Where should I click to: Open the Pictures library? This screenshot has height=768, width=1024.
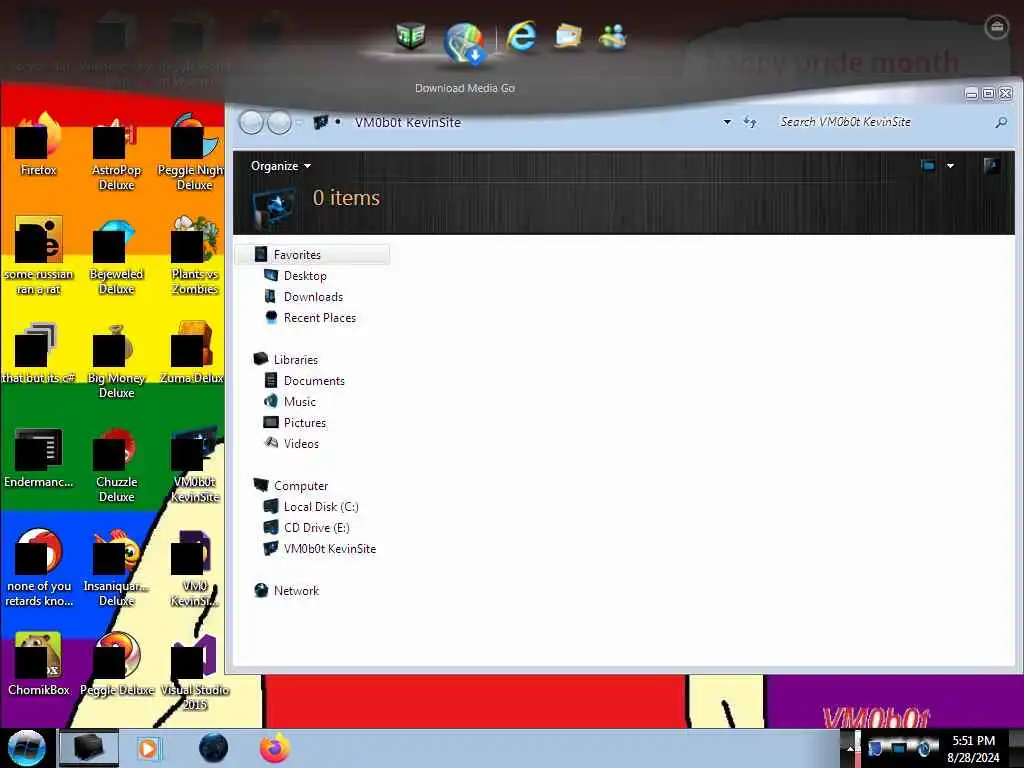(x=304, y=423)
